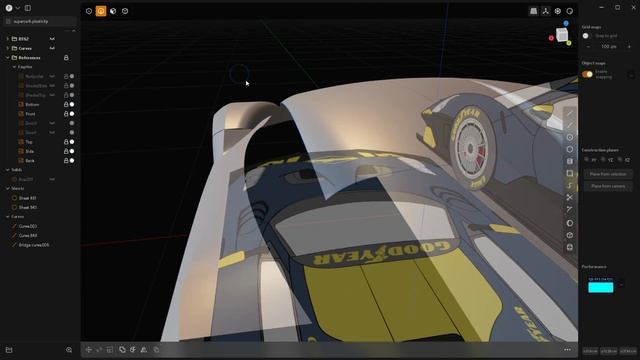Toggle visibility dot for Top reference

[72, 142]
